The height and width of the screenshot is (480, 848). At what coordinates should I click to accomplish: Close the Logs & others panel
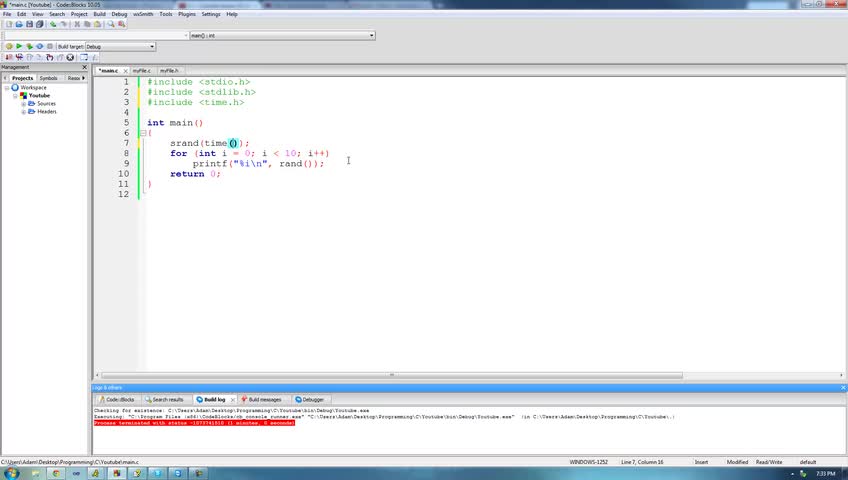(843, 388)
